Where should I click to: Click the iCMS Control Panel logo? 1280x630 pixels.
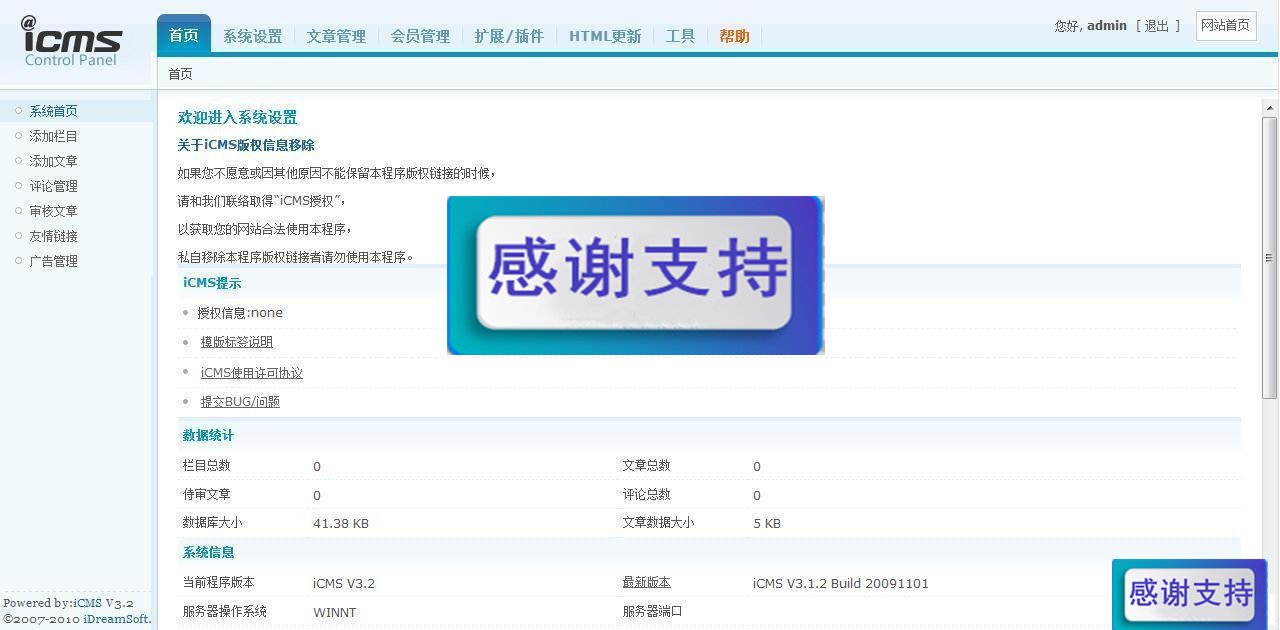point(71,41)
